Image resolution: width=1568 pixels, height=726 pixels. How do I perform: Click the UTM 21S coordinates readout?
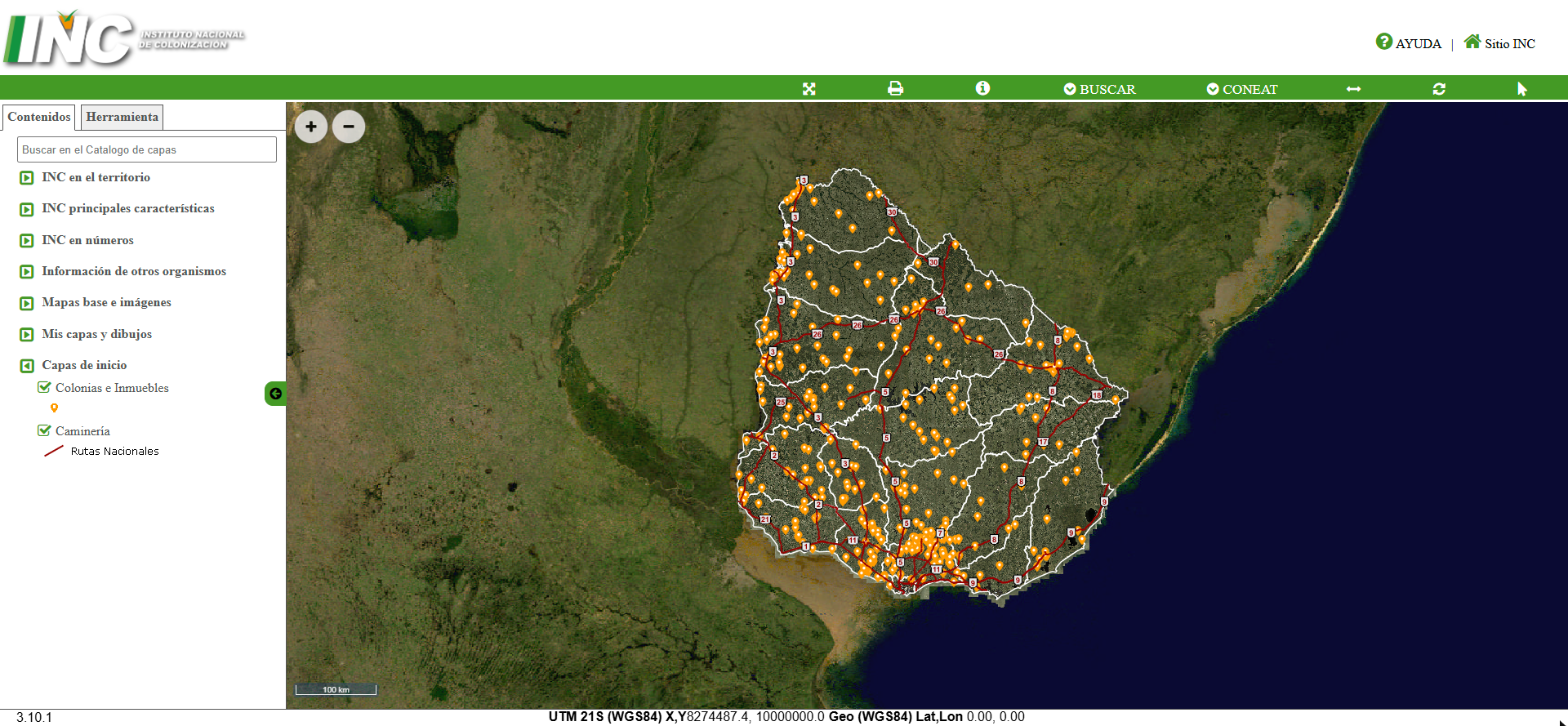tap(686, 717)
